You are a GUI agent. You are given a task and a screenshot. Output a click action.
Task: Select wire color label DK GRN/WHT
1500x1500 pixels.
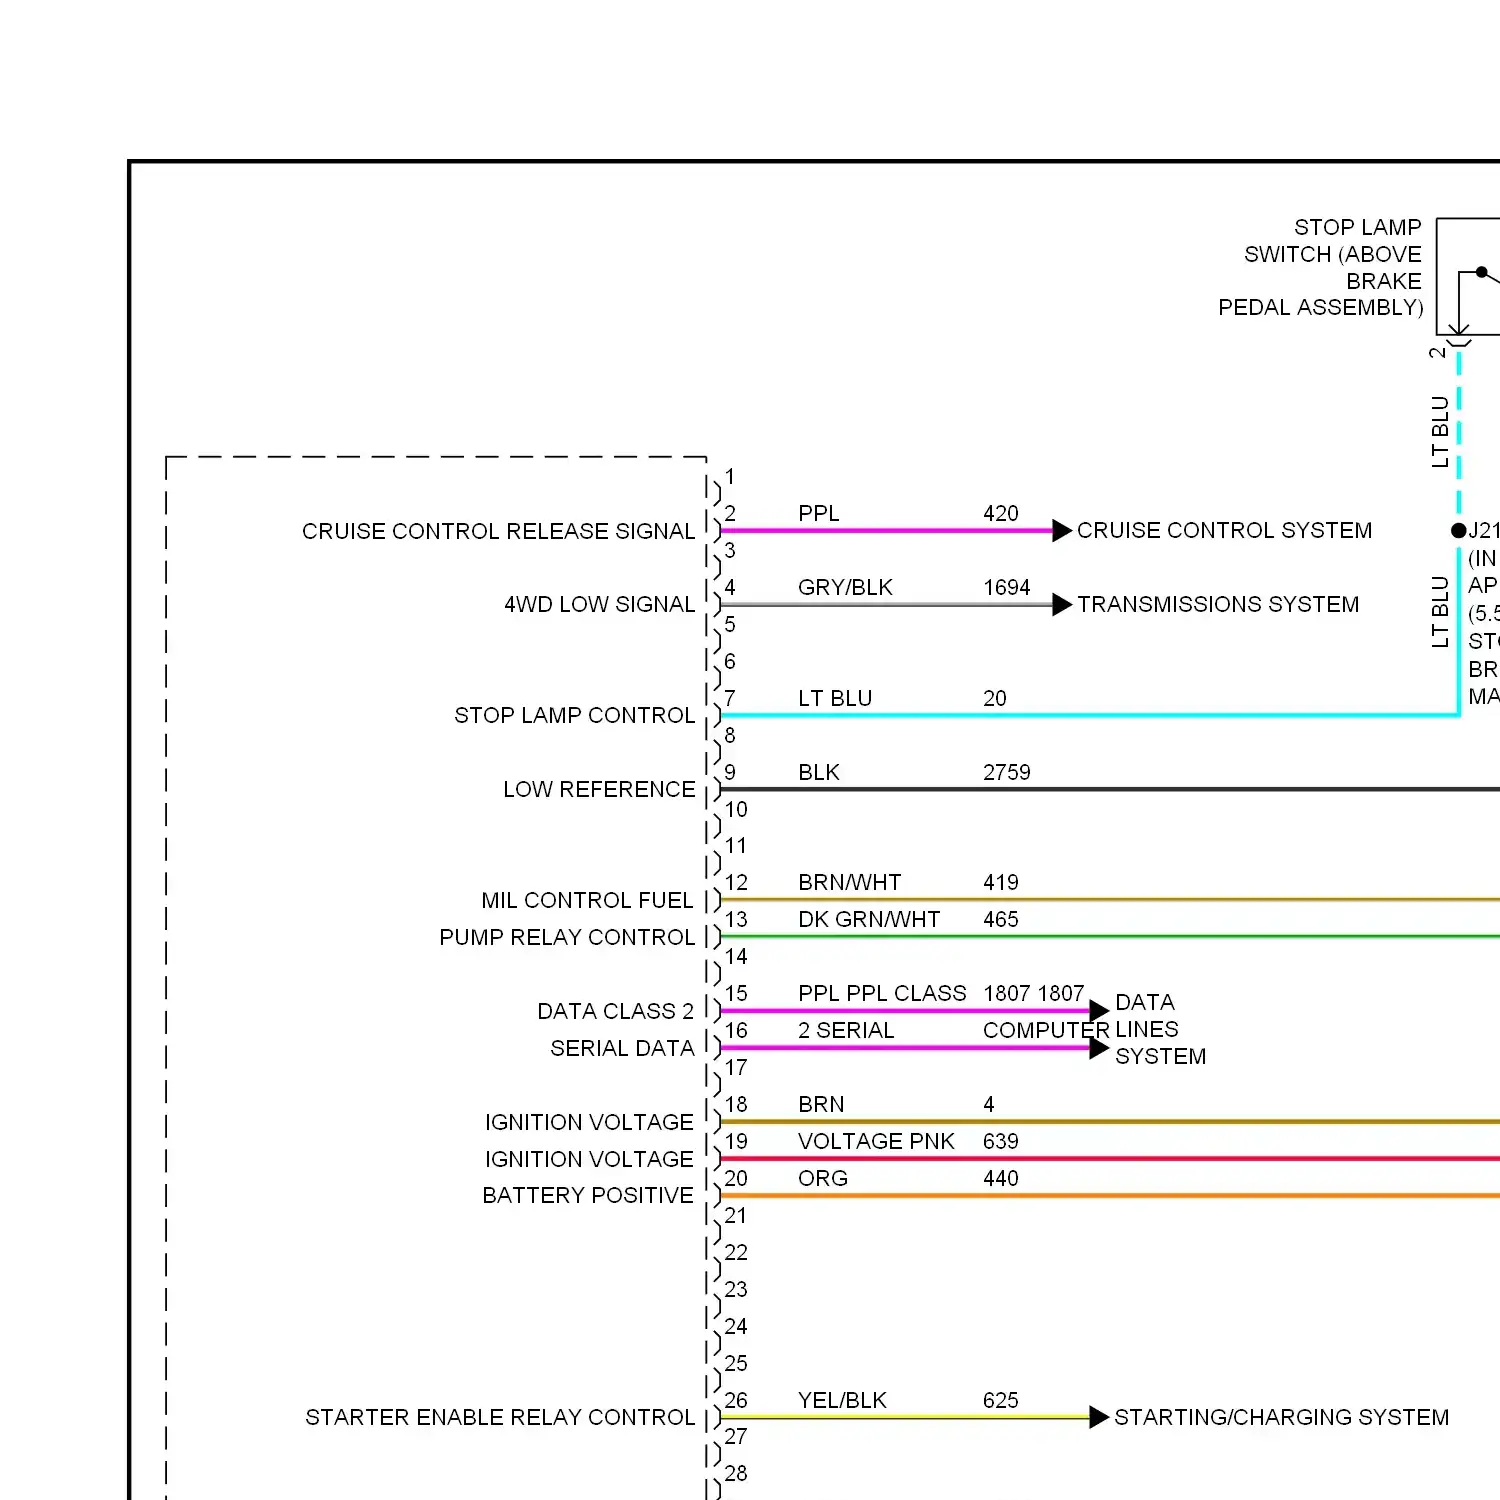pos(869,919)
